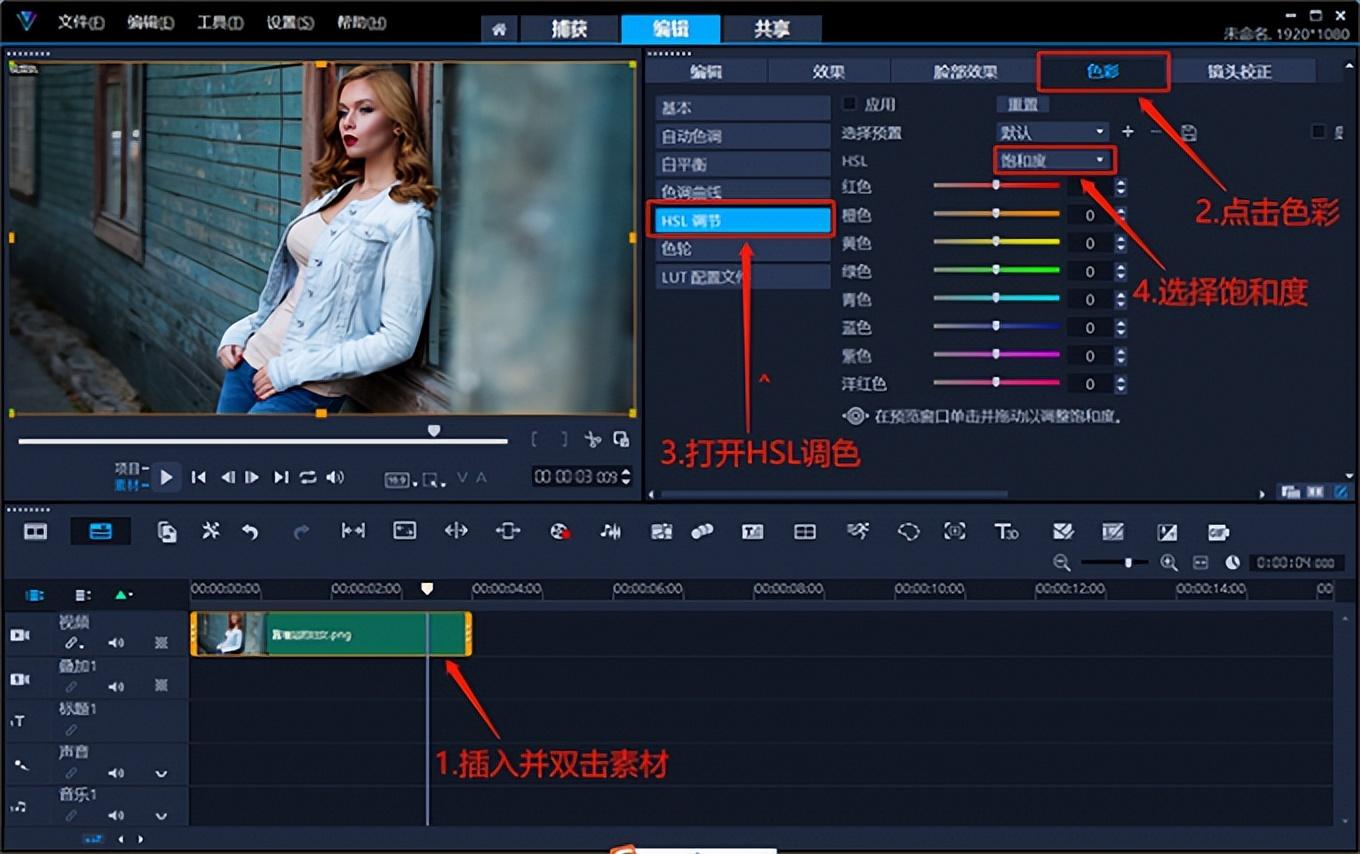Click the plus icon to add preset
1360x854 pixels.
tap(1127, 132)
